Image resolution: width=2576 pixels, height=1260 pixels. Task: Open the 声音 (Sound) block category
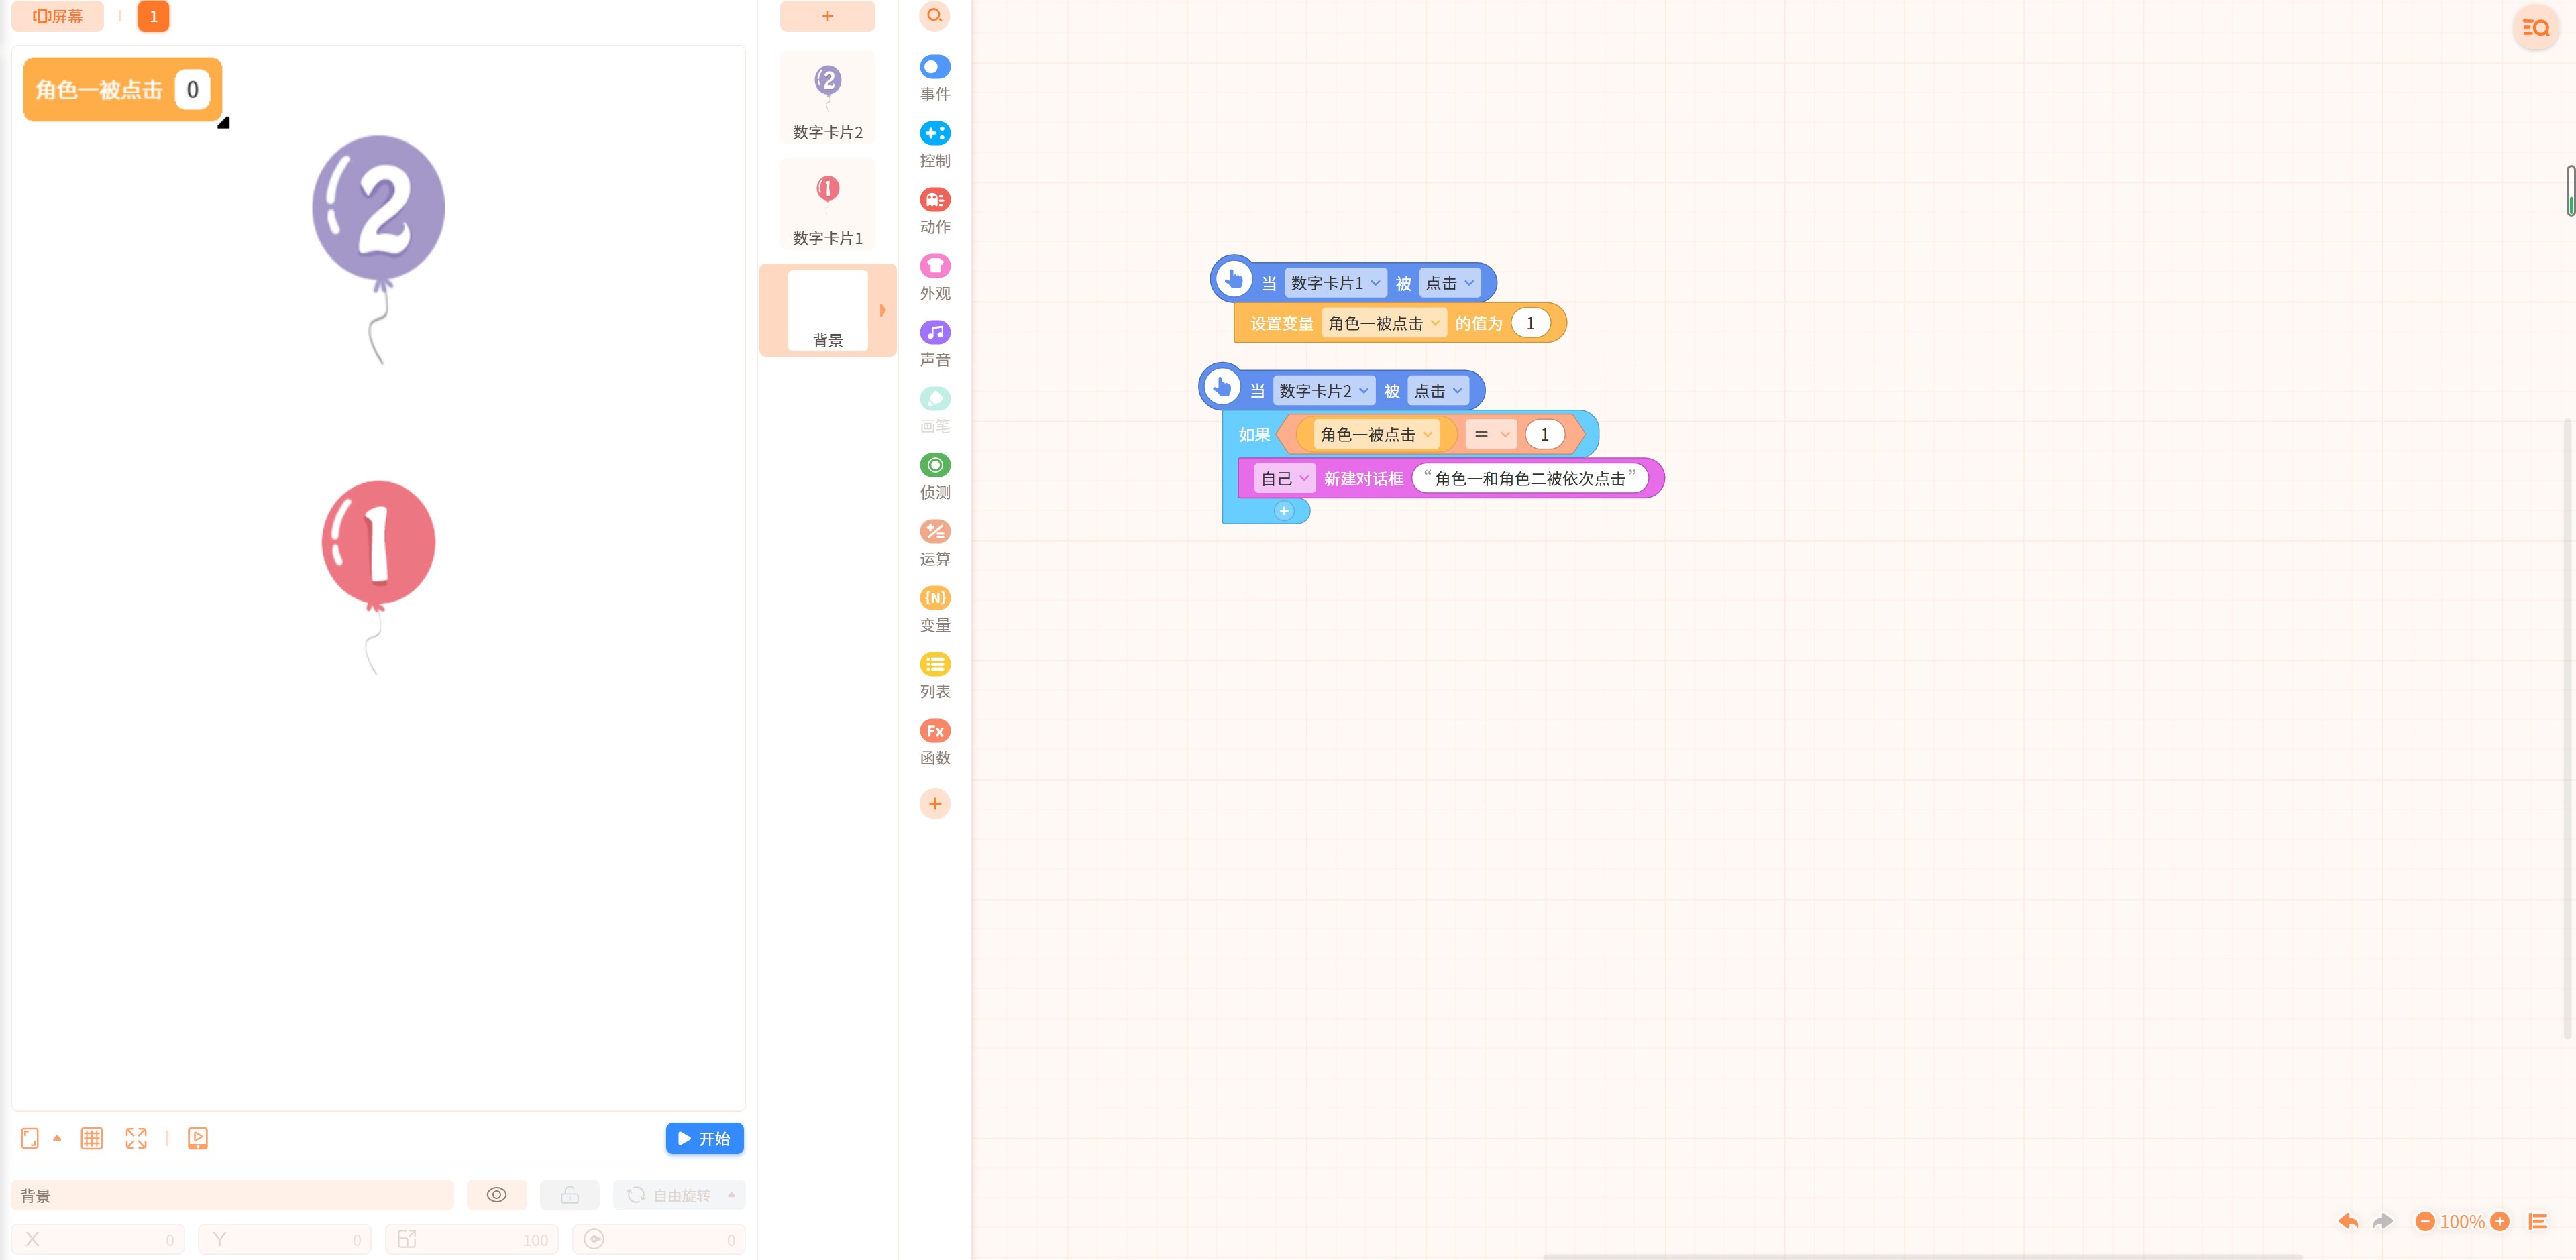934,344
